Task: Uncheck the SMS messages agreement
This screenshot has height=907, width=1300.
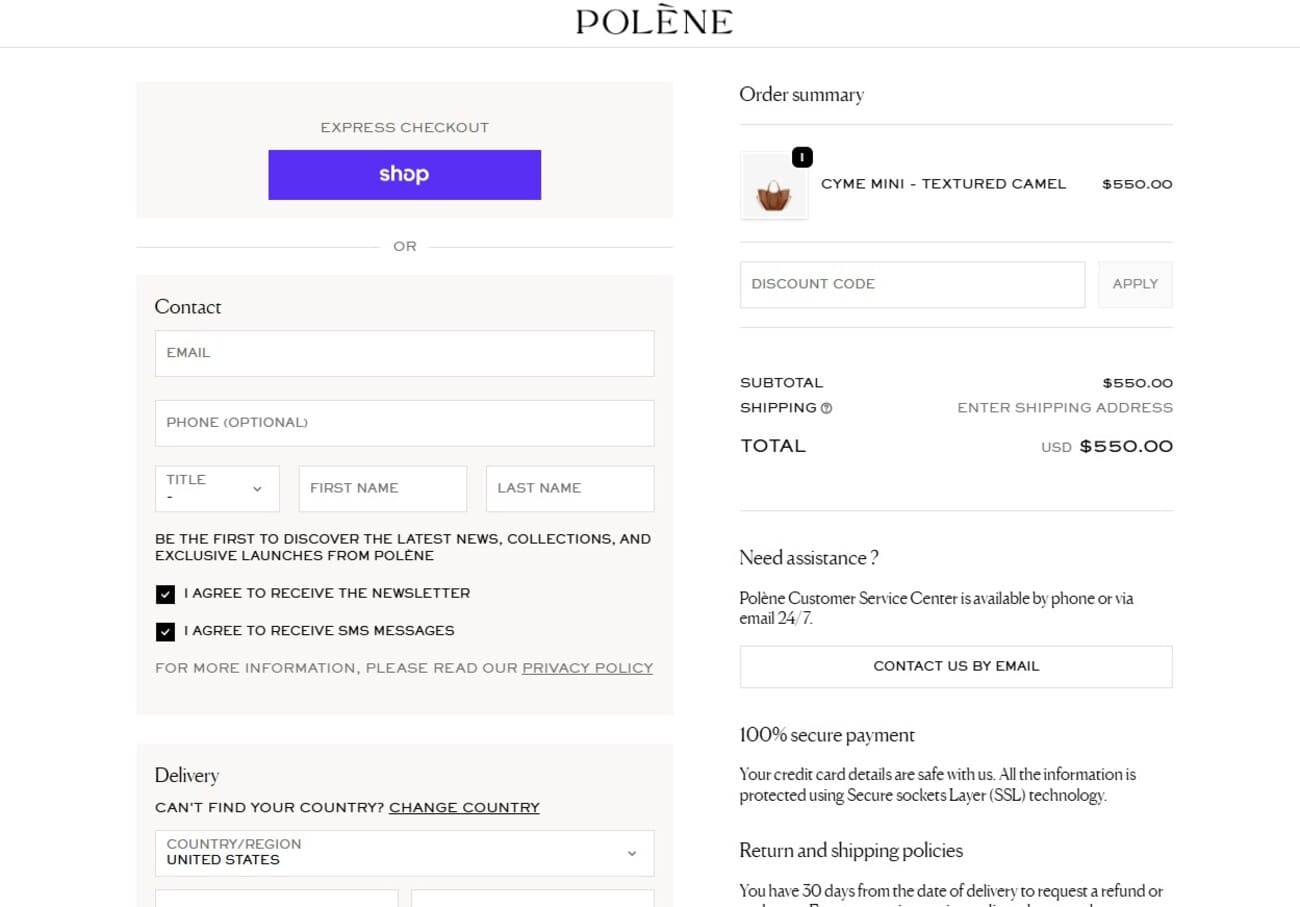Action: click(x=165, y=631)
